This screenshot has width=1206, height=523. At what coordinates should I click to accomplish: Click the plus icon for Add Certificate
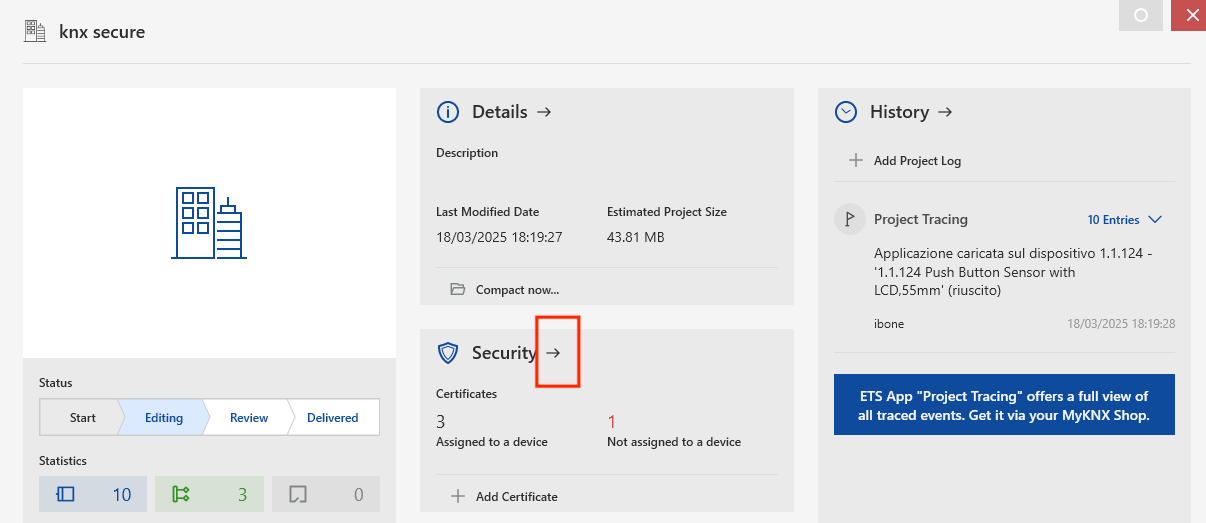click(458, 496)
